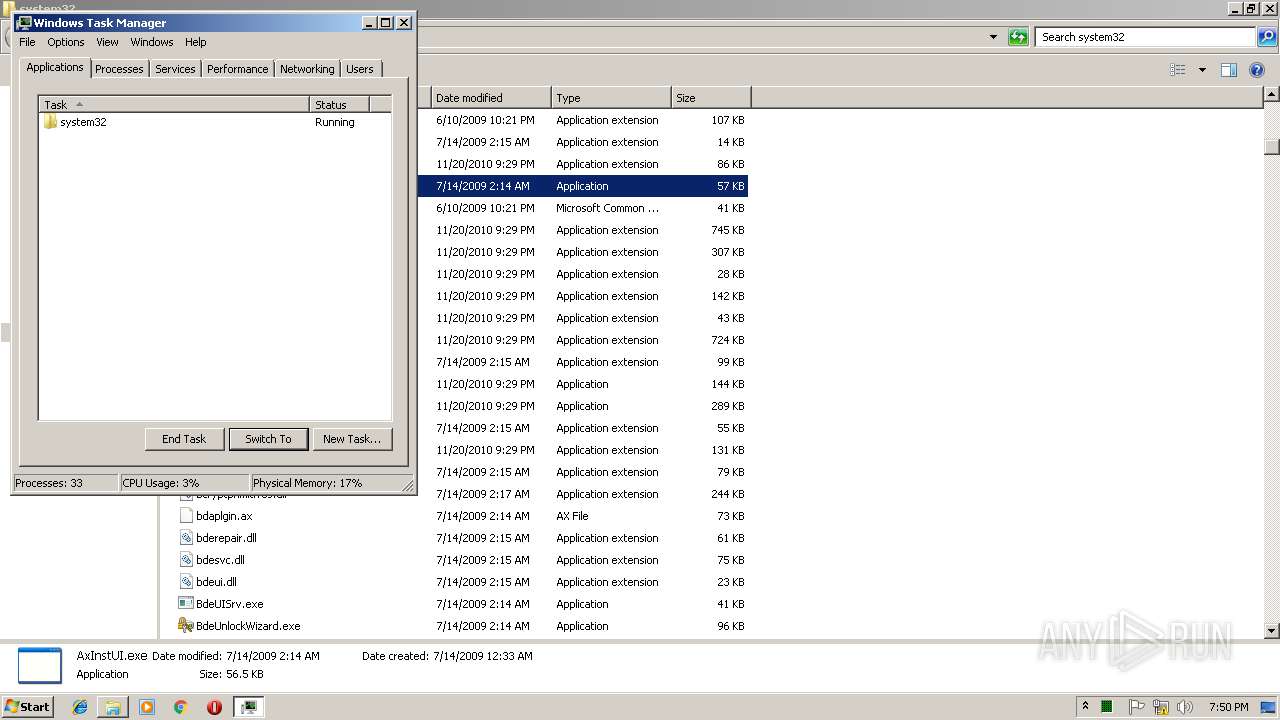
Task: Click the green CPU meter tray icon
Action: (x=1107, y=707)
